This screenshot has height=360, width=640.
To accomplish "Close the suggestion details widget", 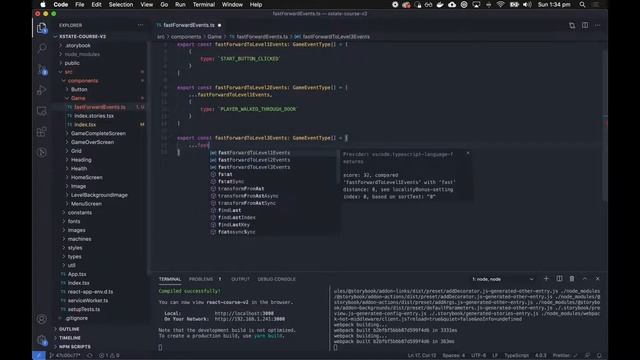I will click(468, 153).
